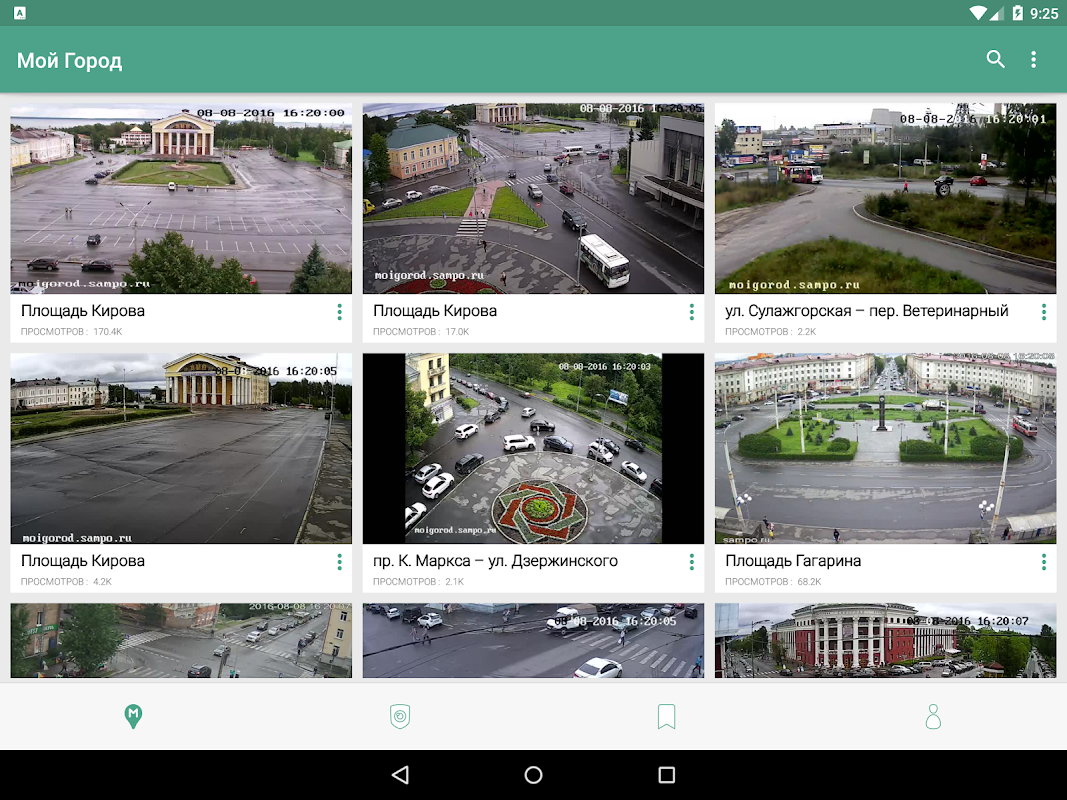Image resolution: width=1067 pixels, height=800 pixels.
Task: Click the ПРОСМОТРОВ: 2.1K label
Action: point(418,582)
